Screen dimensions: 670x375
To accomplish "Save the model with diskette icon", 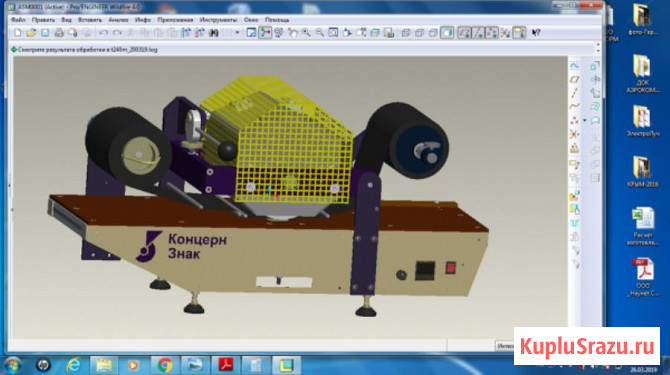I will coord(45,33).
